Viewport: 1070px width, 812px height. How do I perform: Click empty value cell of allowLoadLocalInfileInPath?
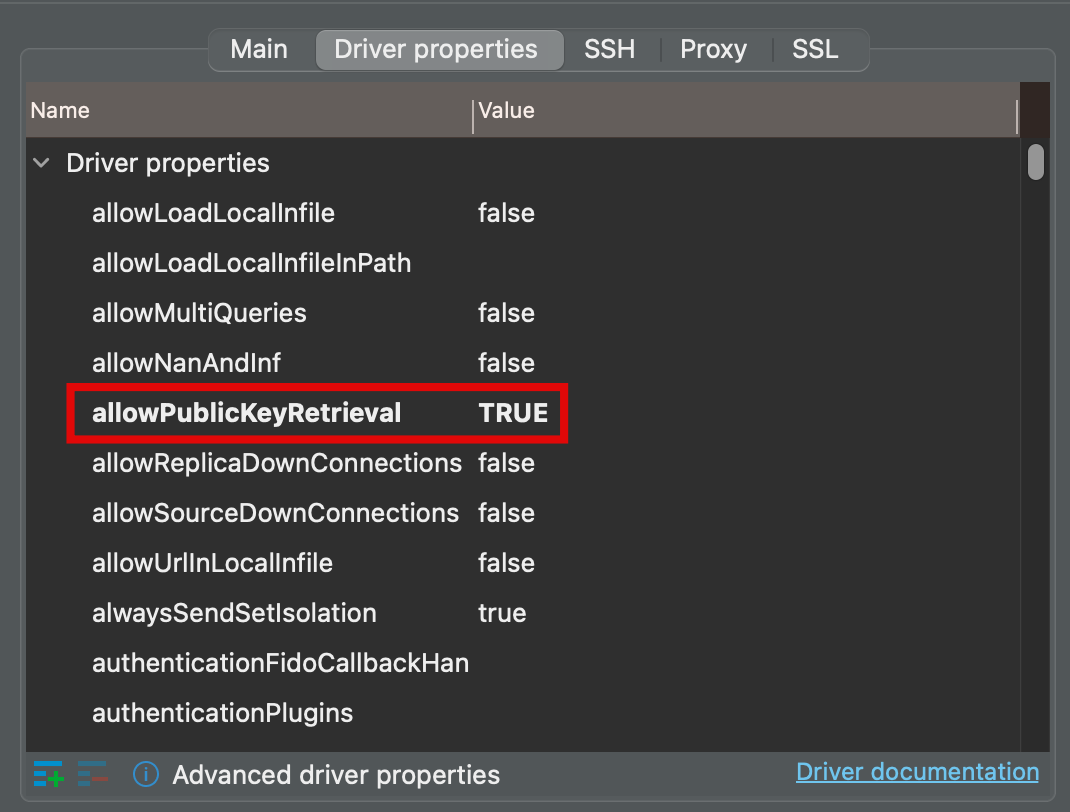point(747,263)
